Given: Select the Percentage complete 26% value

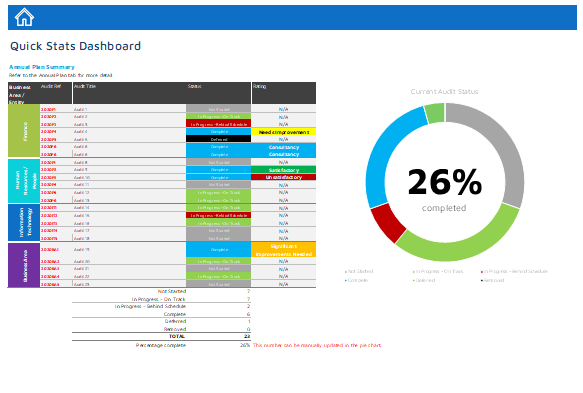Looking at the screenshot, I should point(245,345).
